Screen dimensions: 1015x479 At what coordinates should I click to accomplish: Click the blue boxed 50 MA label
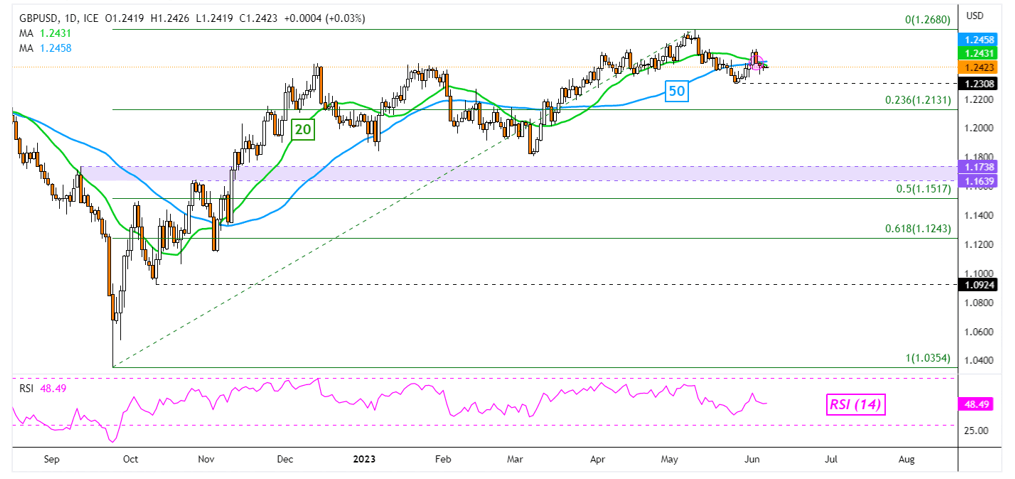pyautogui.click(x=676, y=92)
